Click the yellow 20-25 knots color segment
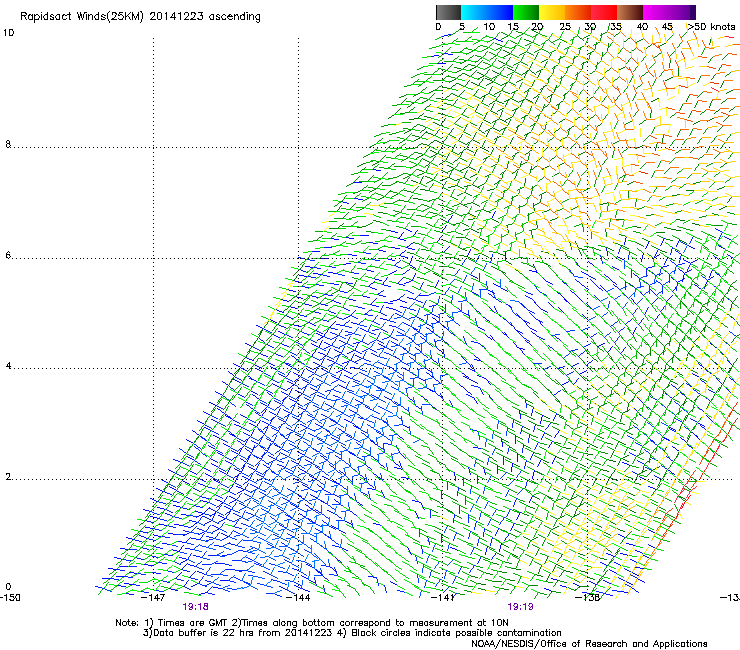Screen dimensions: 740x650 552,12
